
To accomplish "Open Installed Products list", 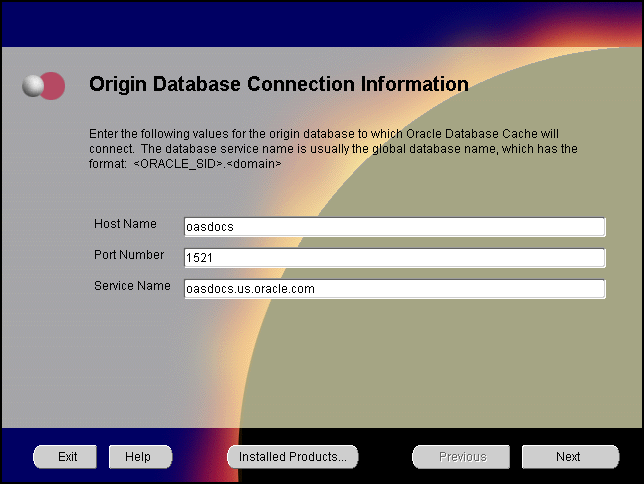I will tap(292, 456).
